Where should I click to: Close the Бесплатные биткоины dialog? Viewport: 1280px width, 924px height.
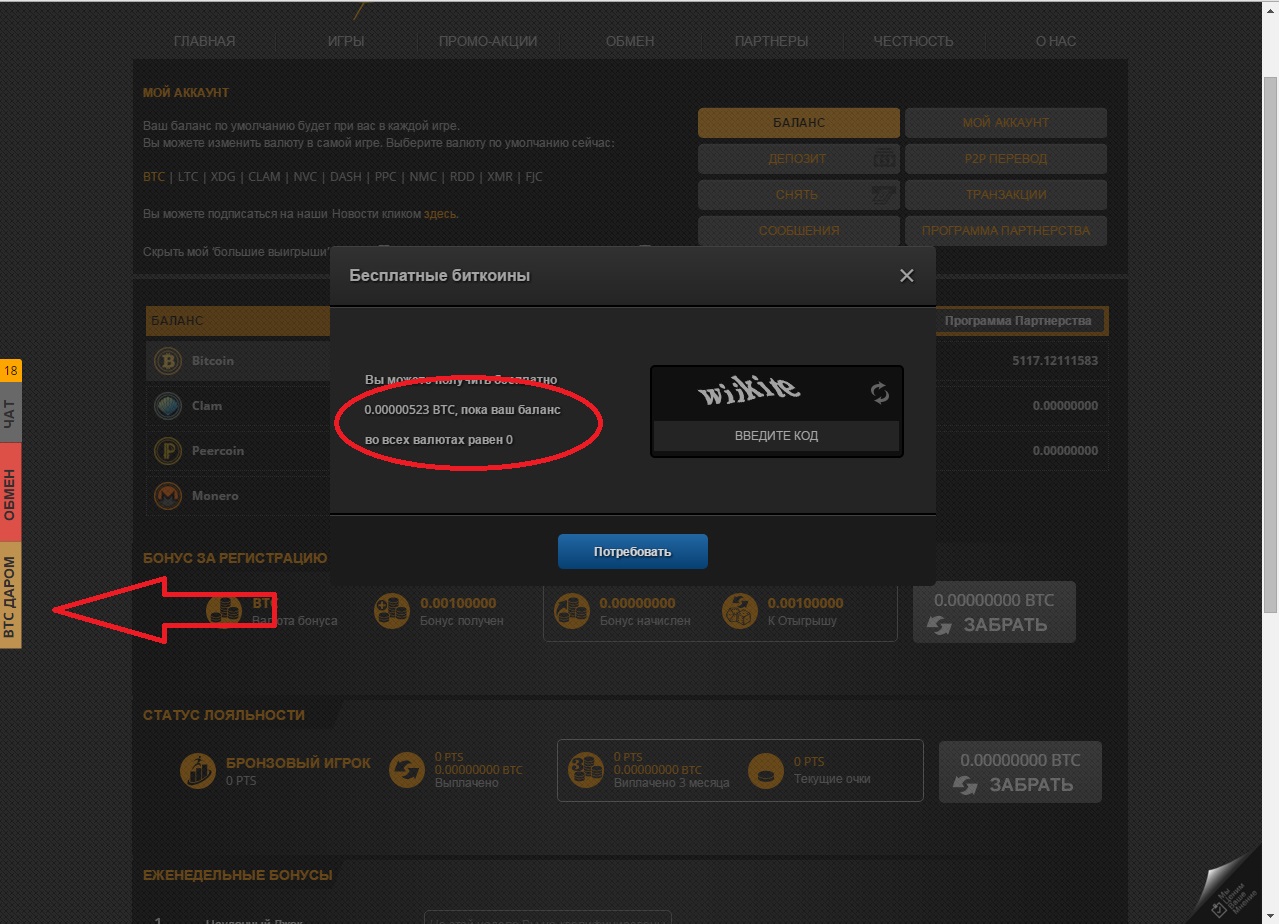click(906, 276)
